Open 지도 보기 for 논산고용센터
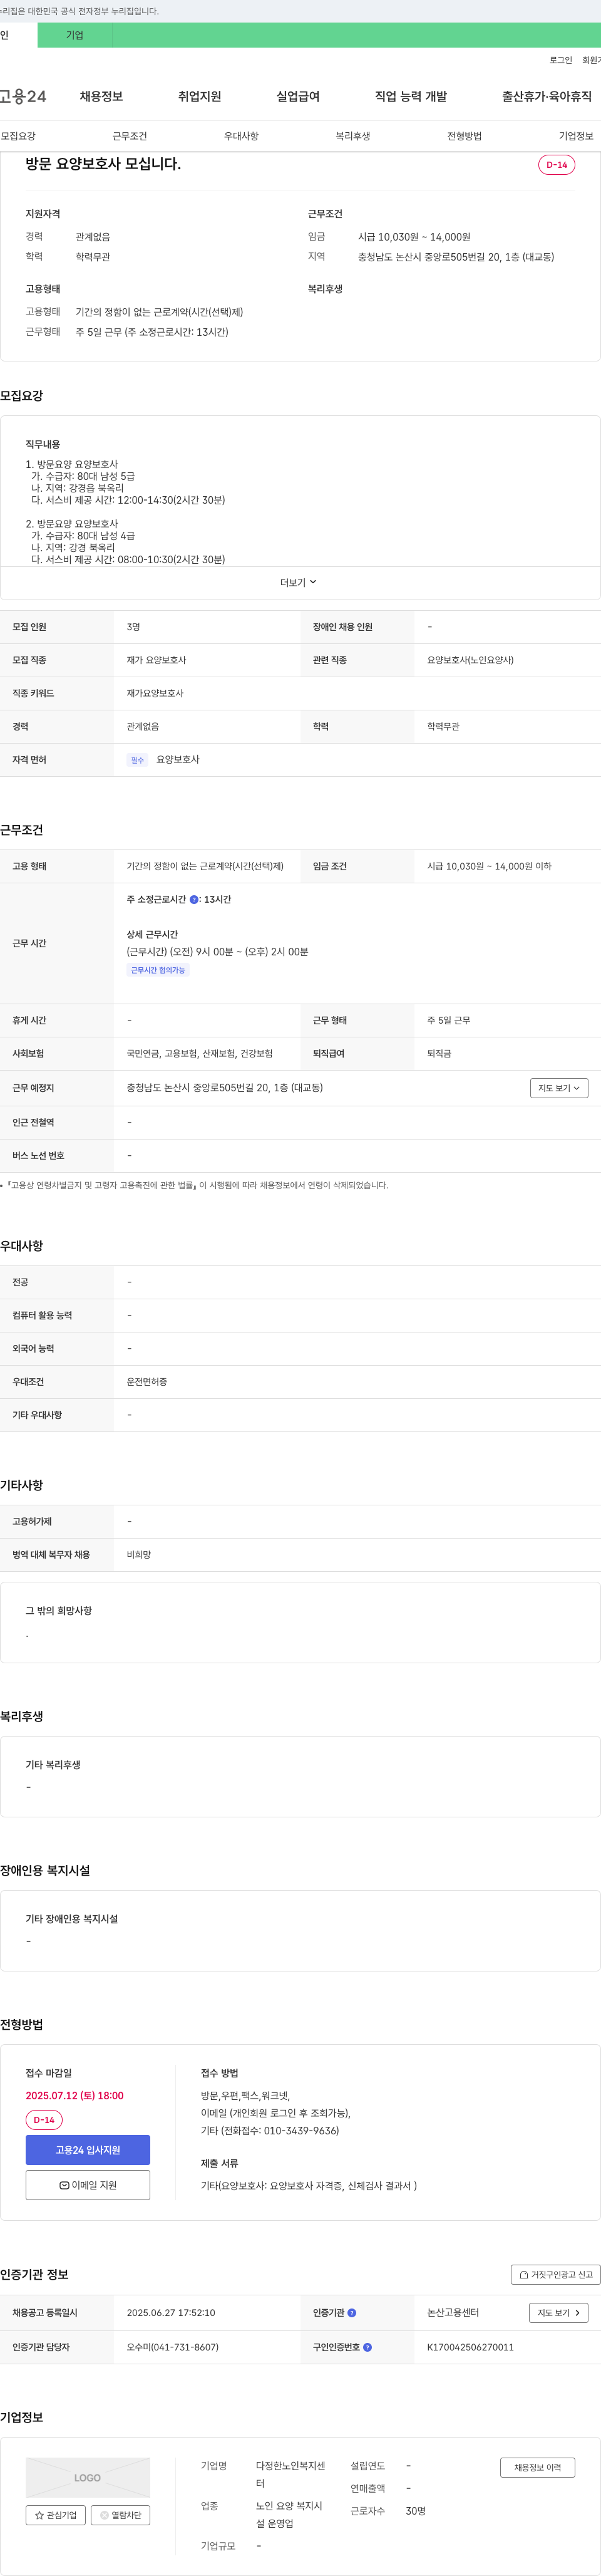Image resolution: width=601 pixels, height=2576 pixels. 558,2313
